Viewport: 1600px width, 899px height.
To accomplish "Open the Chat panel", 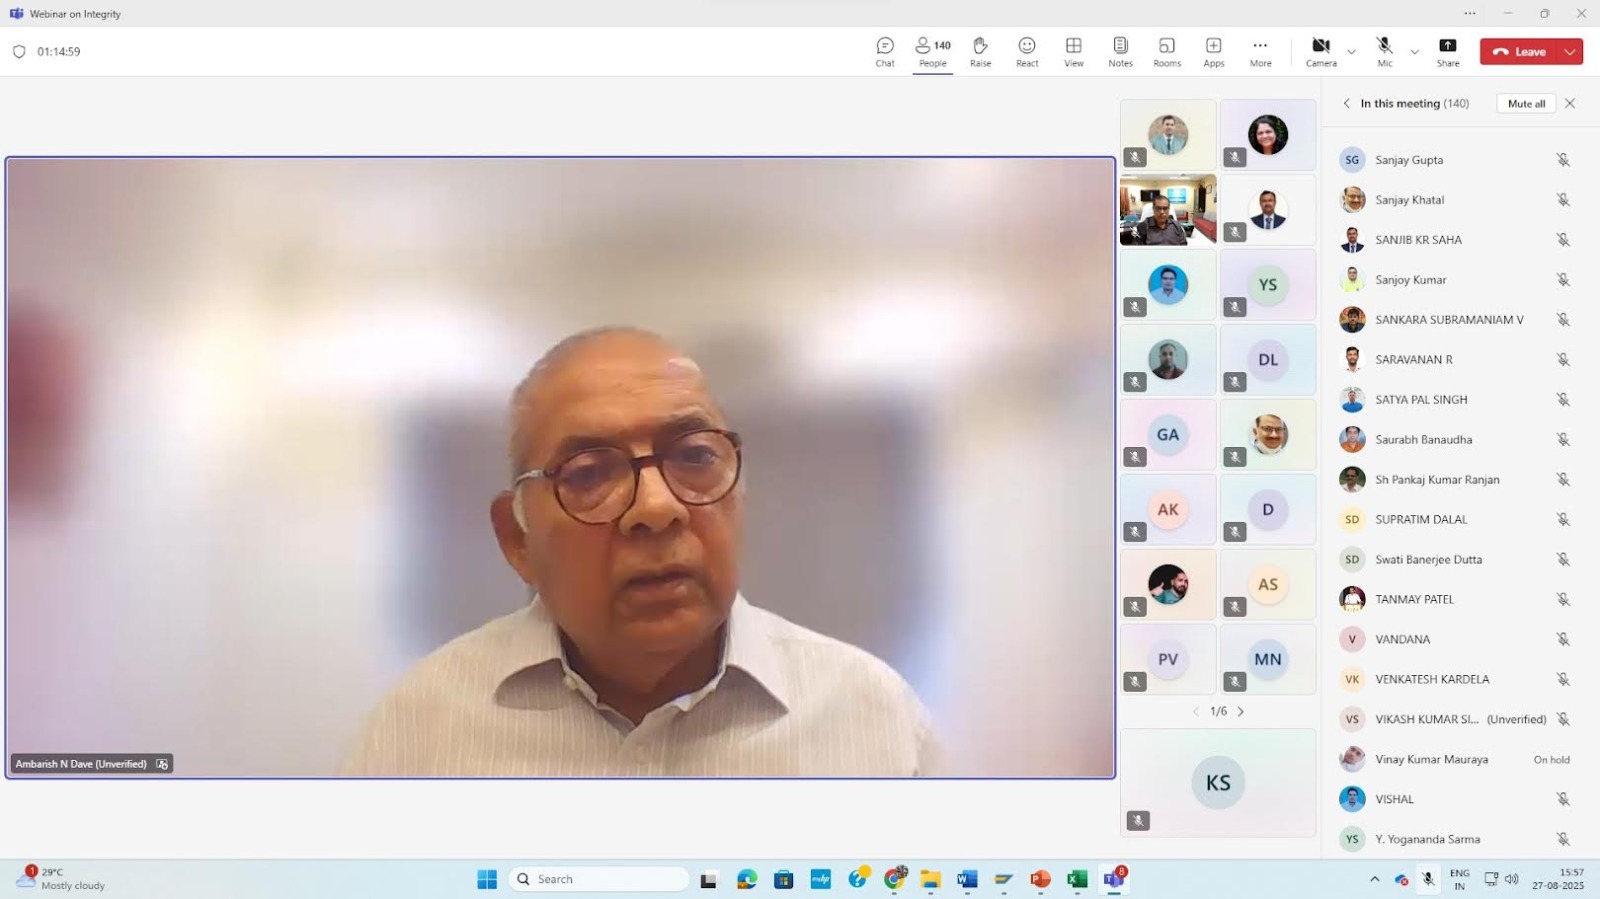I will click(885, 52).
